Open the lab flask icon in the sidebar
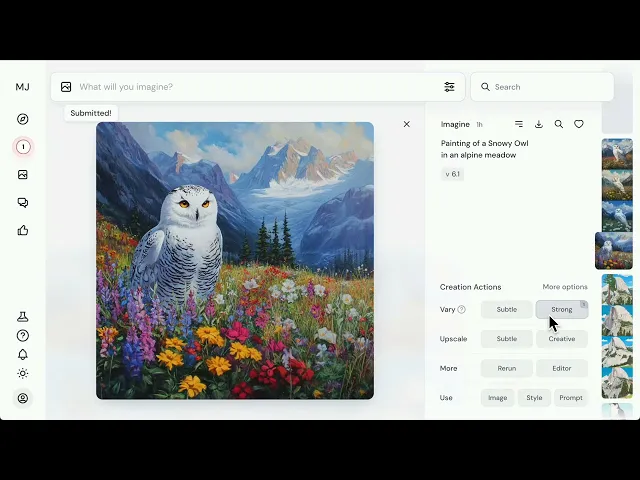Screen dimensions: 640x480 pyautogui.click(x=23, y=317)
